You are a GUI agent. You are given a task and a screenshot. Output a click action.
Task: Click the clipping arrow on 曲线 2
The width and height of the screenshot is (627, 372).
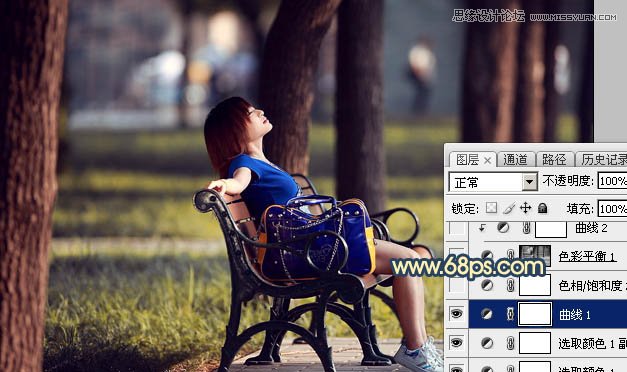pos(482,228)
